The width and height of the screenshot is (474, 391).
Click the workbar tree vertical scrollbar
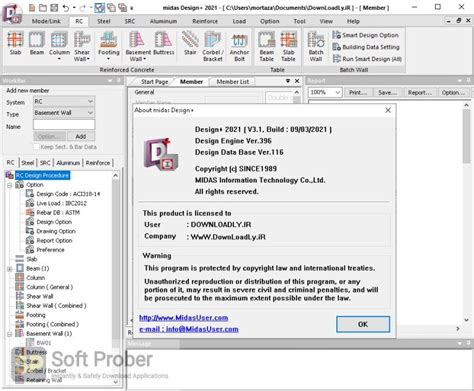(116, 279)
